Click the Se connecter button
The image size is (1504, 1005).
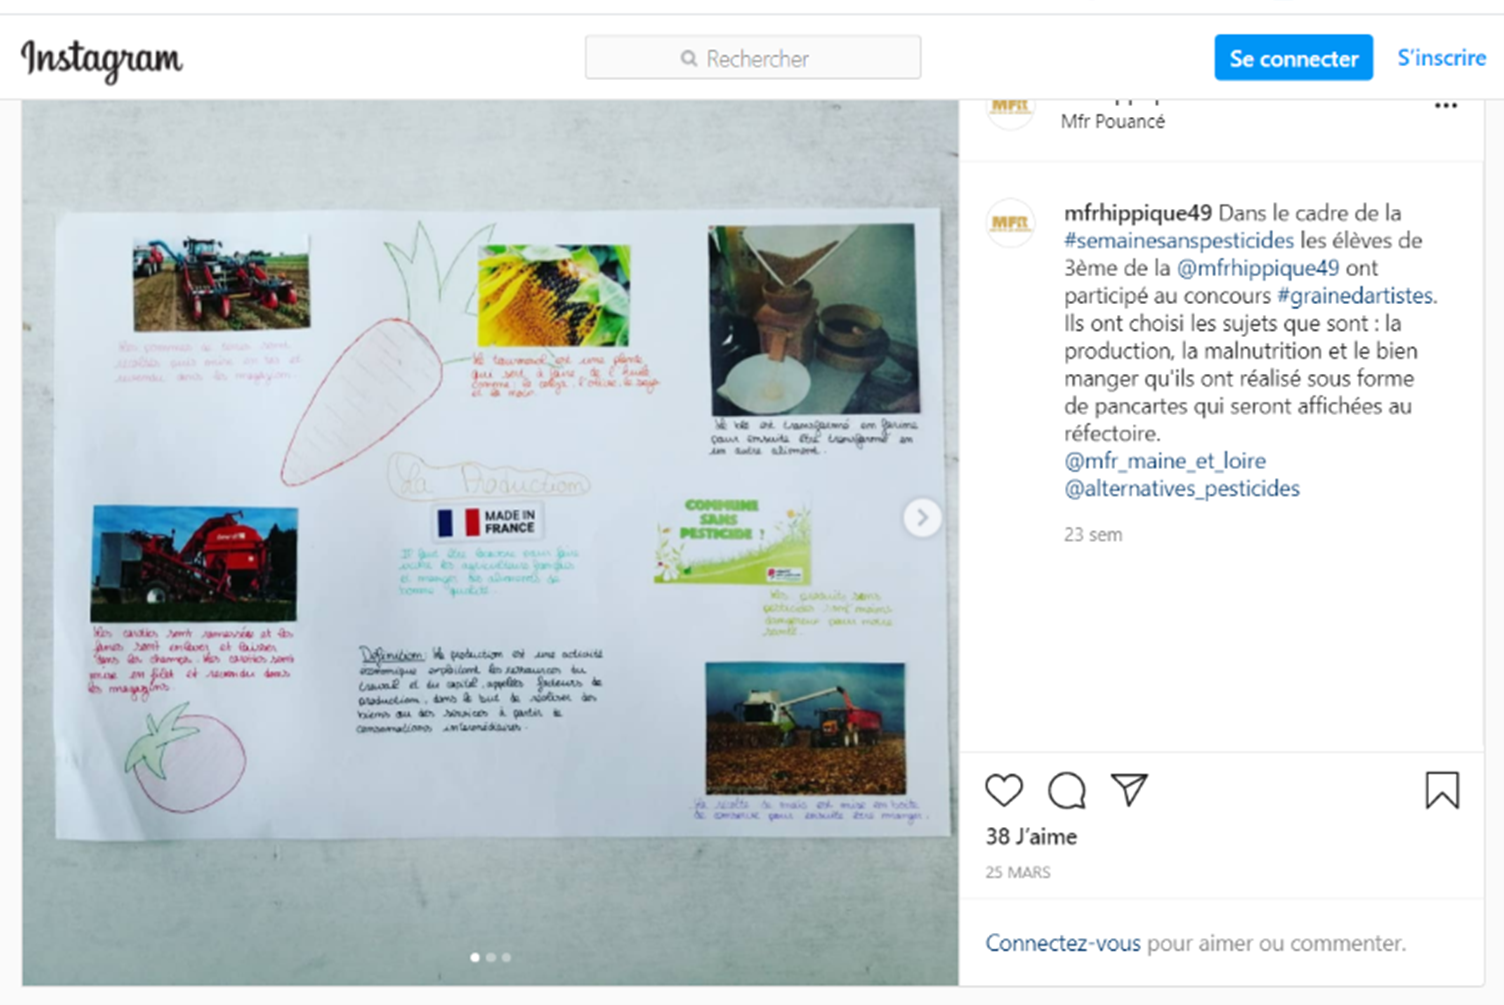[1293, 58]
